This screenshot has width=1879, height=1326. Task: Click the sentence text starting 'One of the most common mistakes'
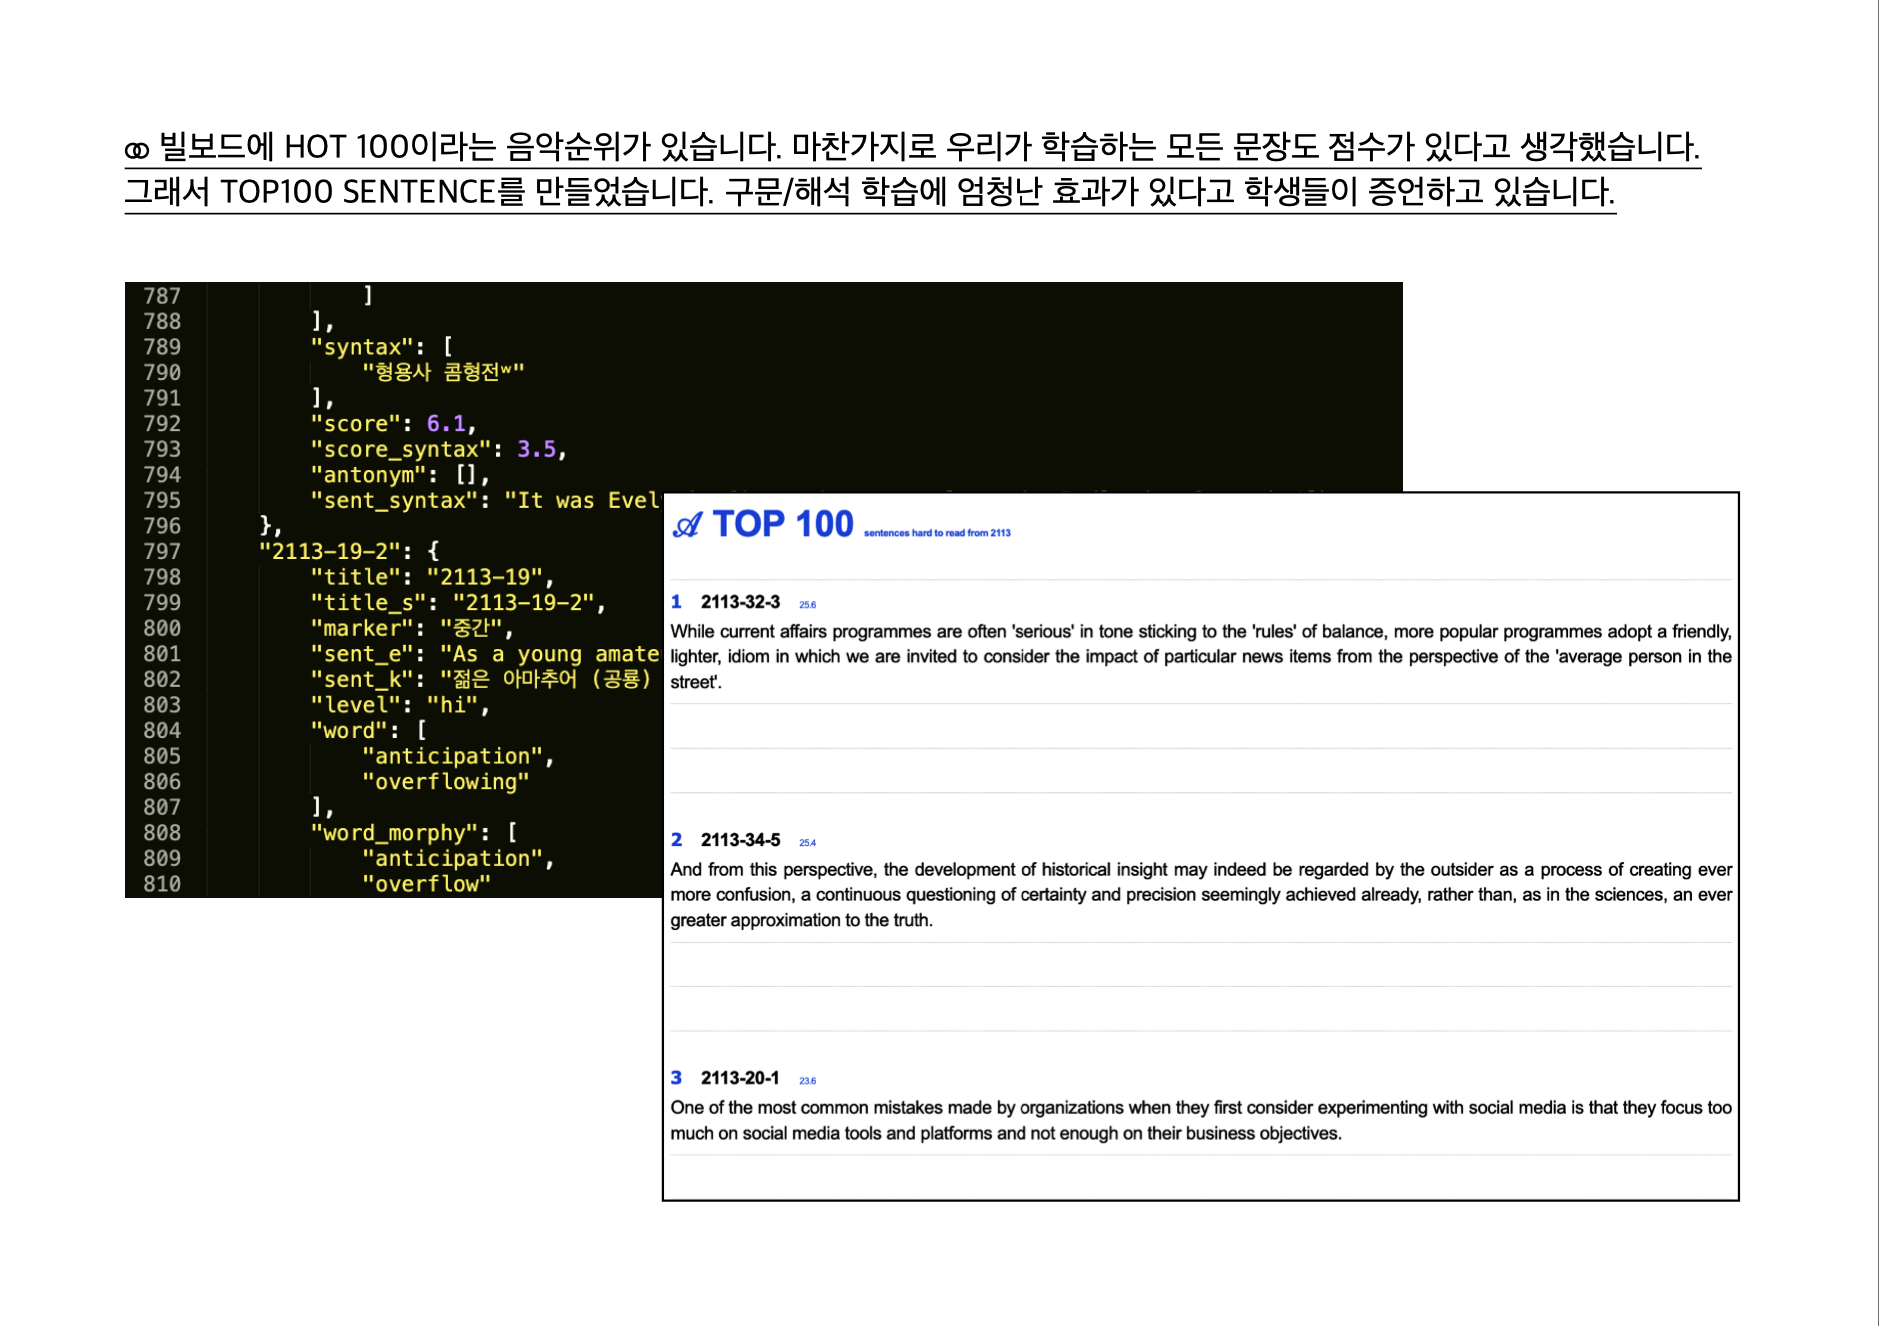(1200, 1120)
